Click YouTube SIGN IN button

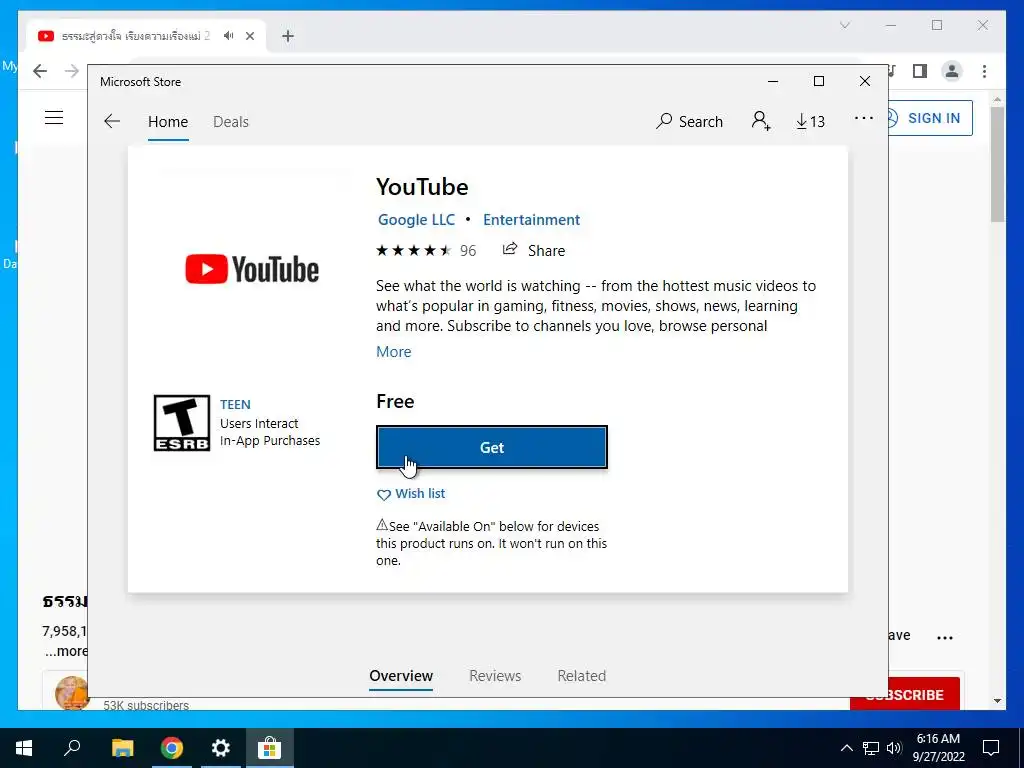(930, 118)
